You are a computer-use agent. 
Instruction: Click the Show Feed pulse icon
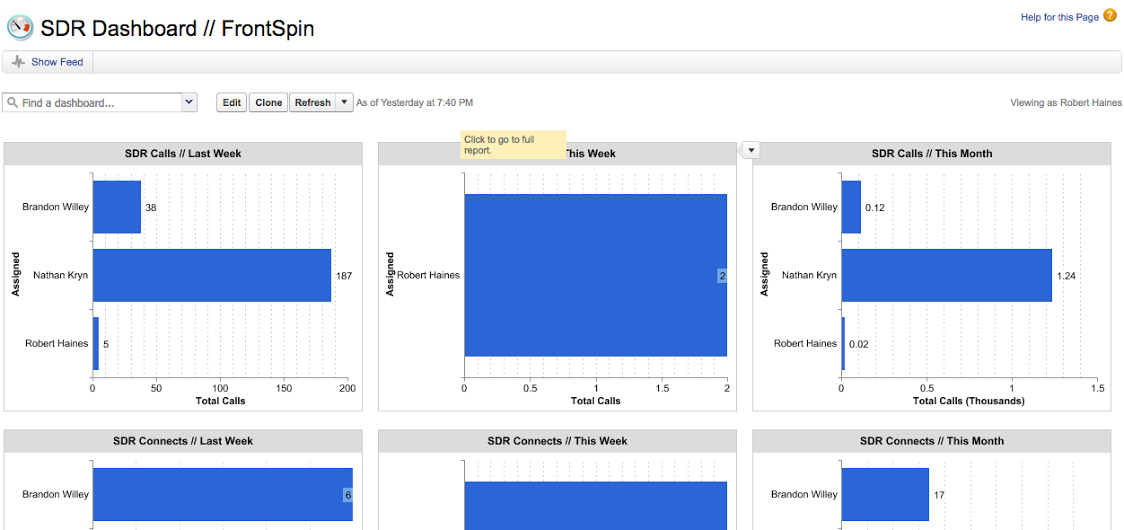pyautogui.click(x=18, y=62)
